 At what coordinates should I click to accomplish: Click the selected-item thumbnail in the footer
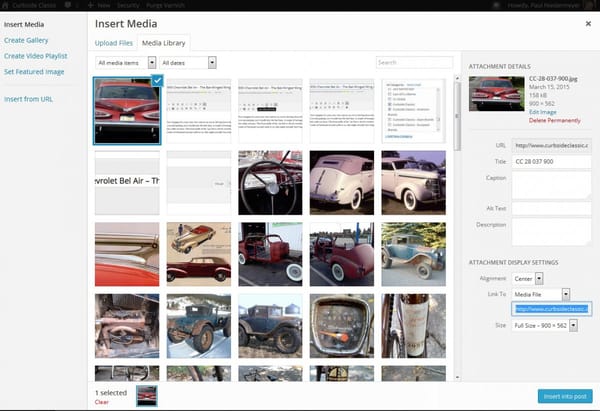coord(147,396)
